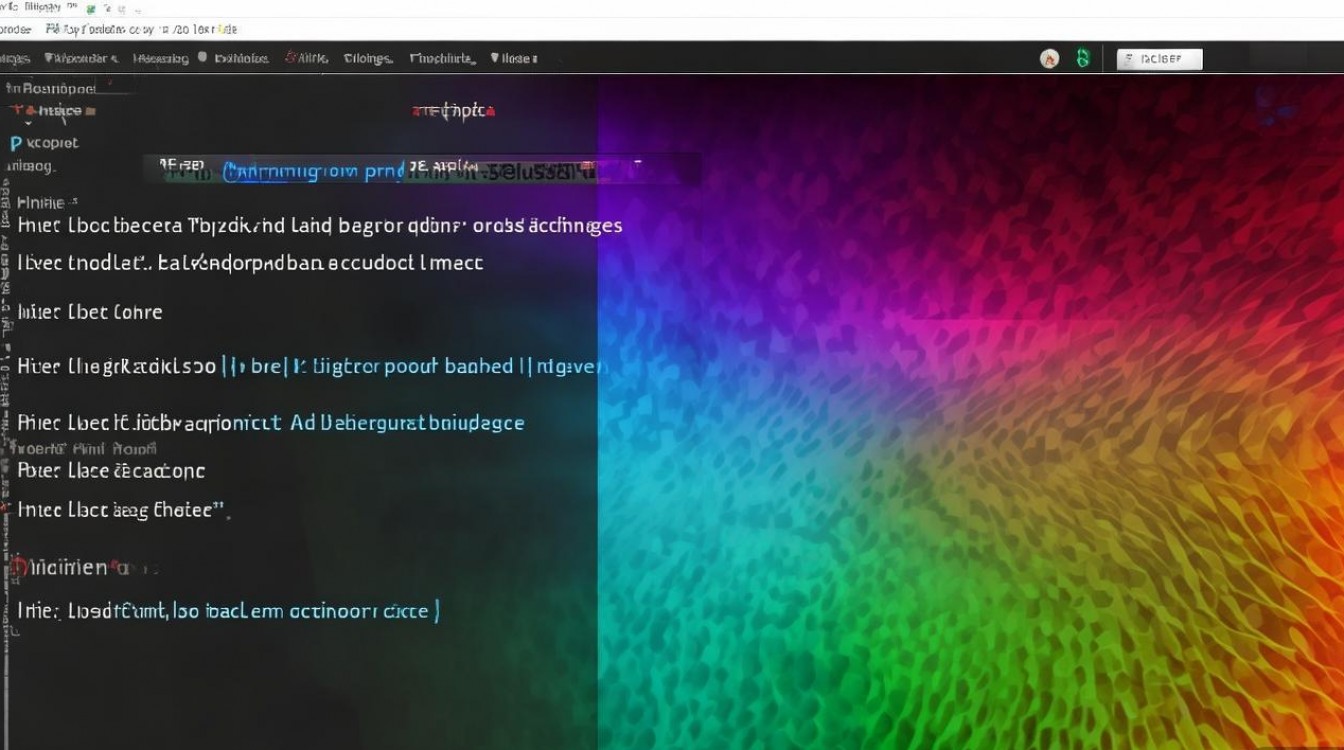
Task: Select the 'In Rosmopce' sidebar header
Action: [x=51, y=87]
